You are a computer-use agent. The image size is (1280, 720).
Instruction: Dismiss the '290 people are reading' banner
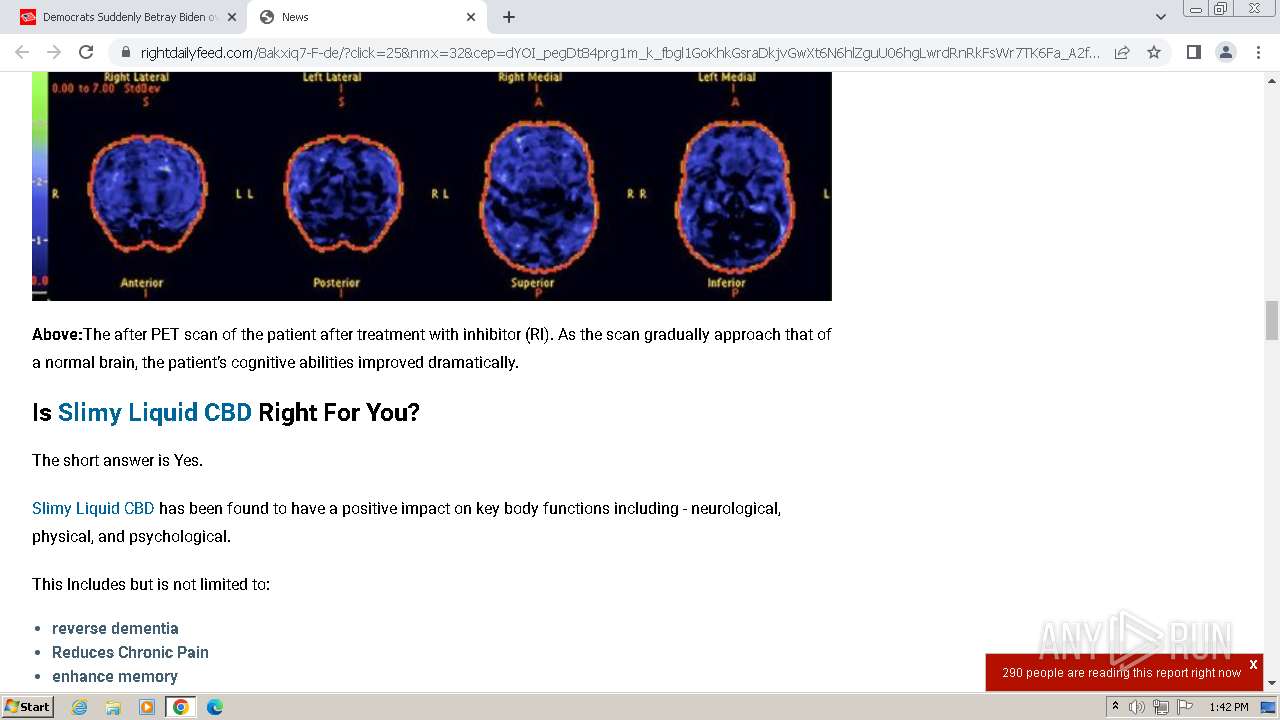(1253, 664)
